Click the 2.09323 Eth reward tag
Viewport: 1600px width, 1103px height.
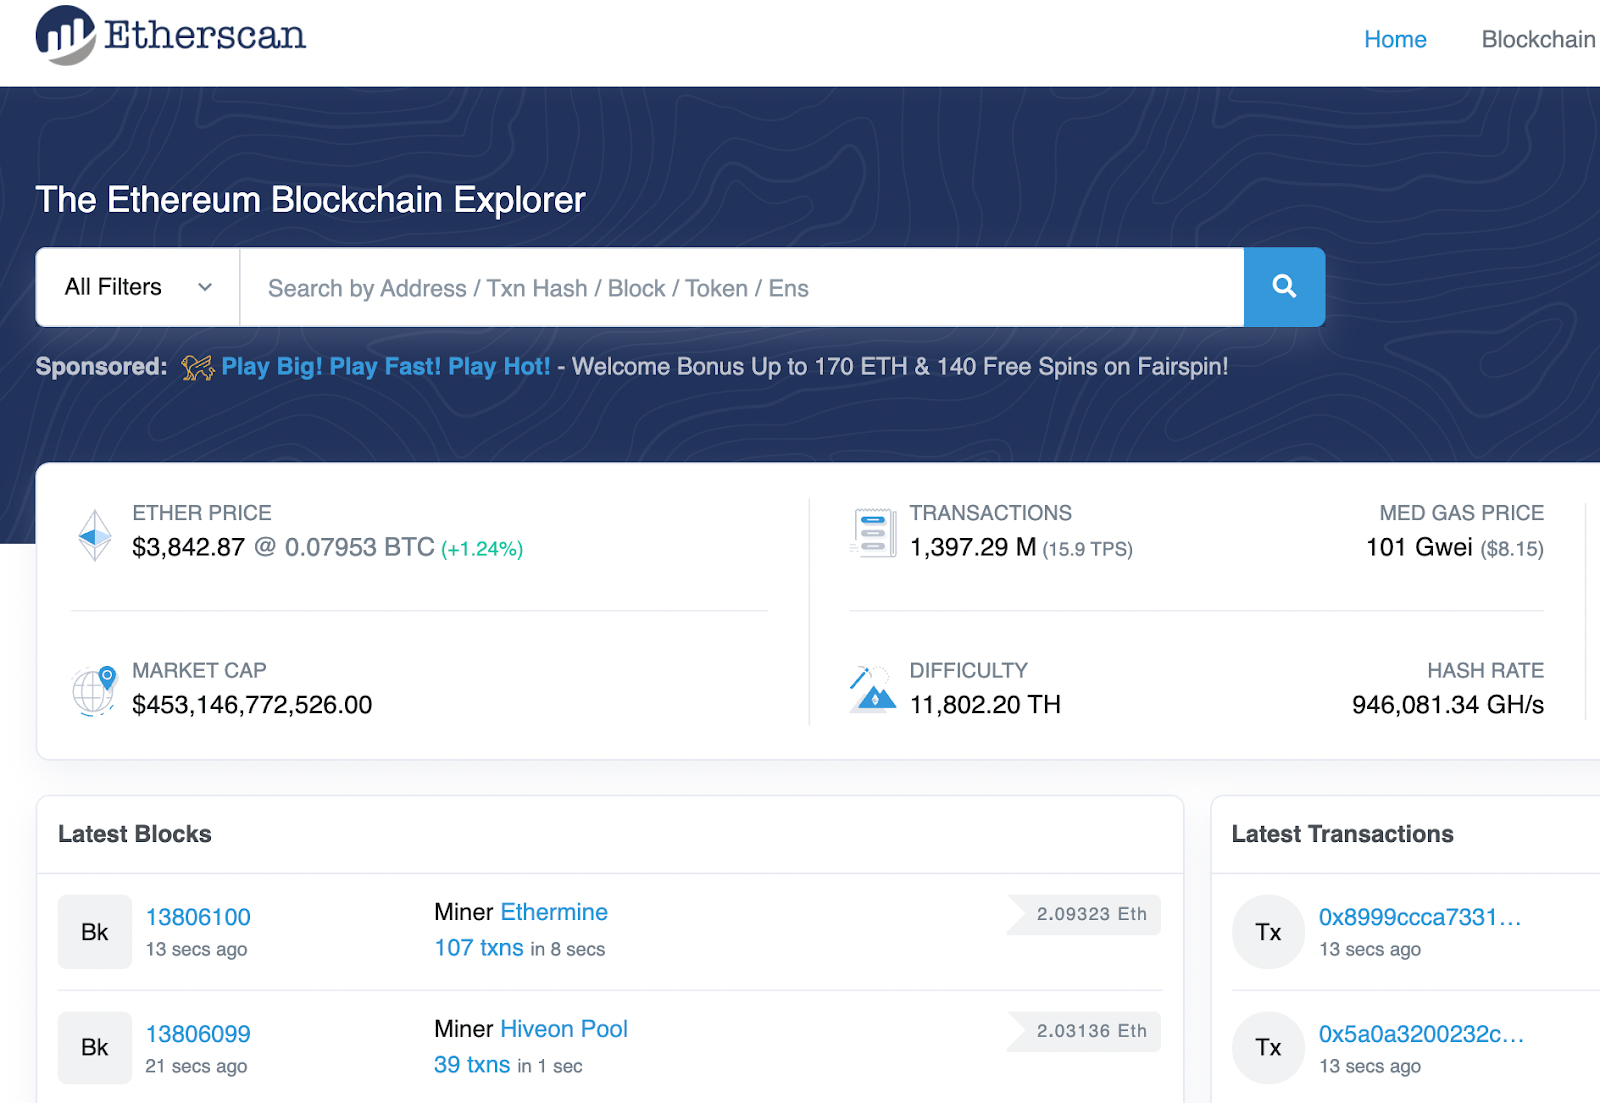(x=1084, y=914)
